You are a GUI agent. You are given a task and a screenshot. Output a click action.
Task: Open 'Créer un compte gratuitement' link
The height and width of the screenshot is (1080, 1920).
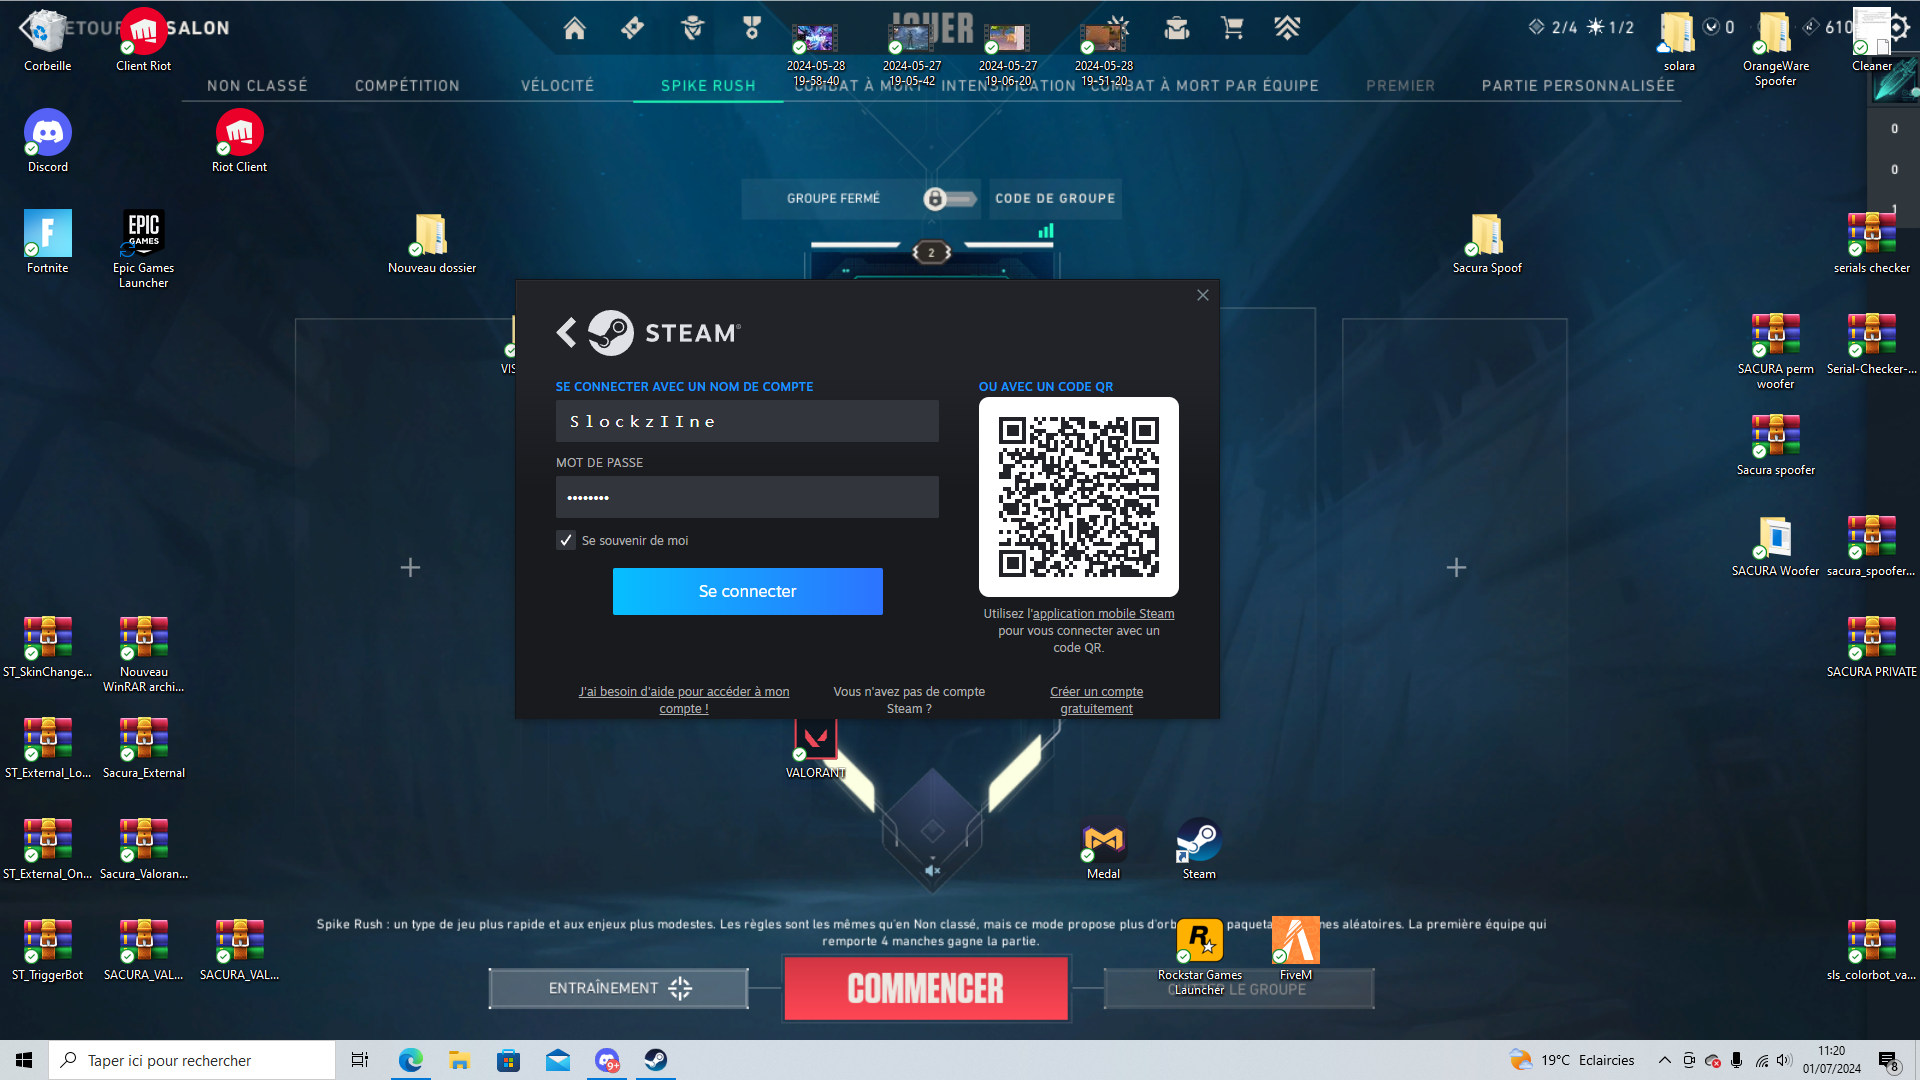tap(1097, 700)
